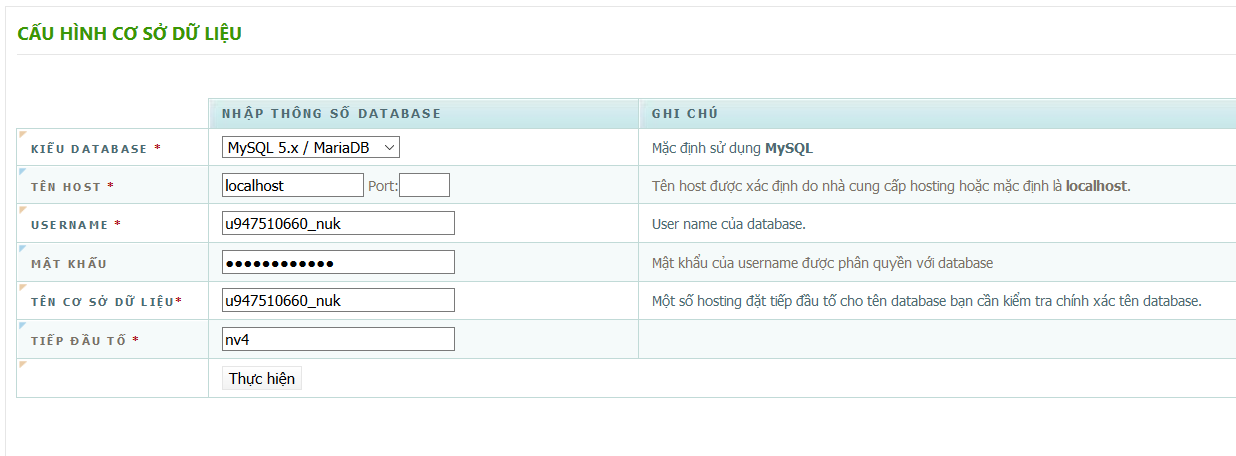Click the 'Tên Host' row label

pyautogui.click(x=73, y=186)
